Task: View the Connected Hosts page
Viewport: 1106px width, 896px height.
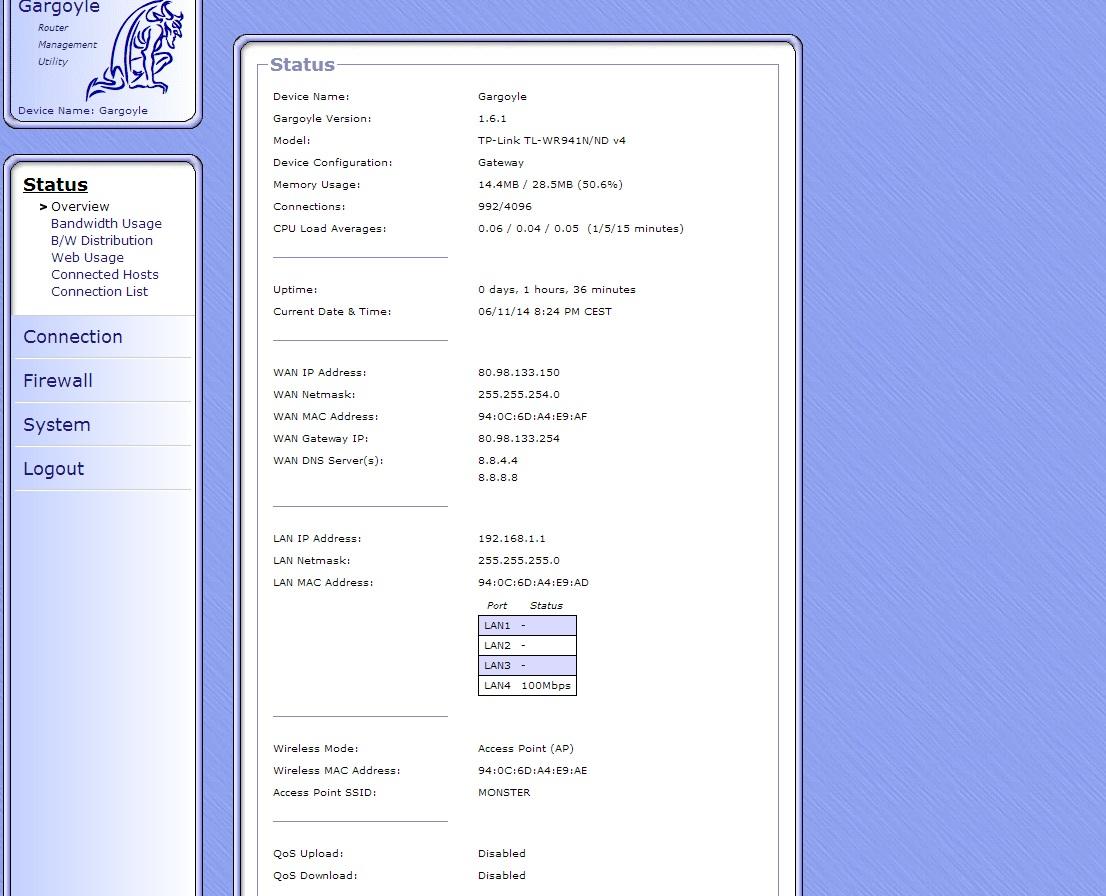Action: [x=104, y=274]
